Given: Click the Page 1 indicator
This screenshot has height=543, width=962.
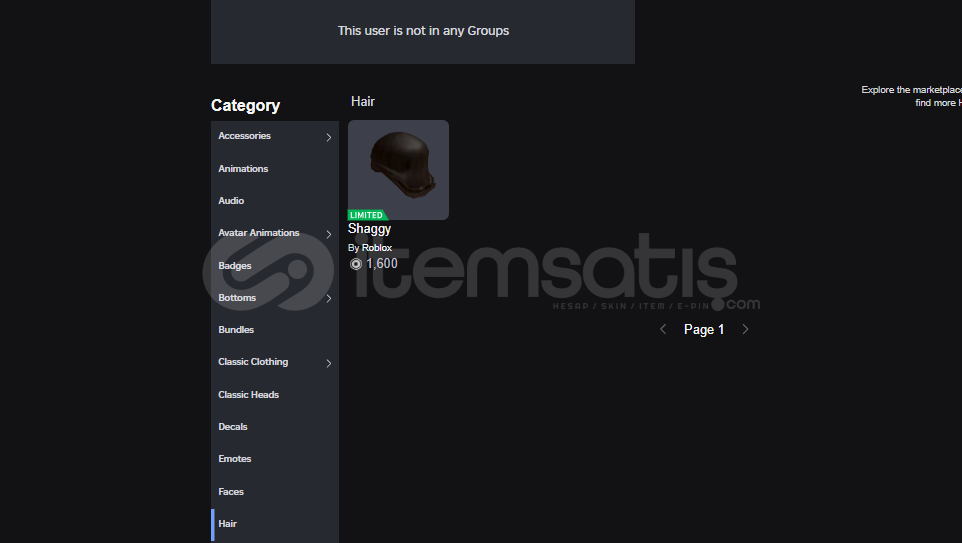Looking at the screenshot, I should coord(704,329).
